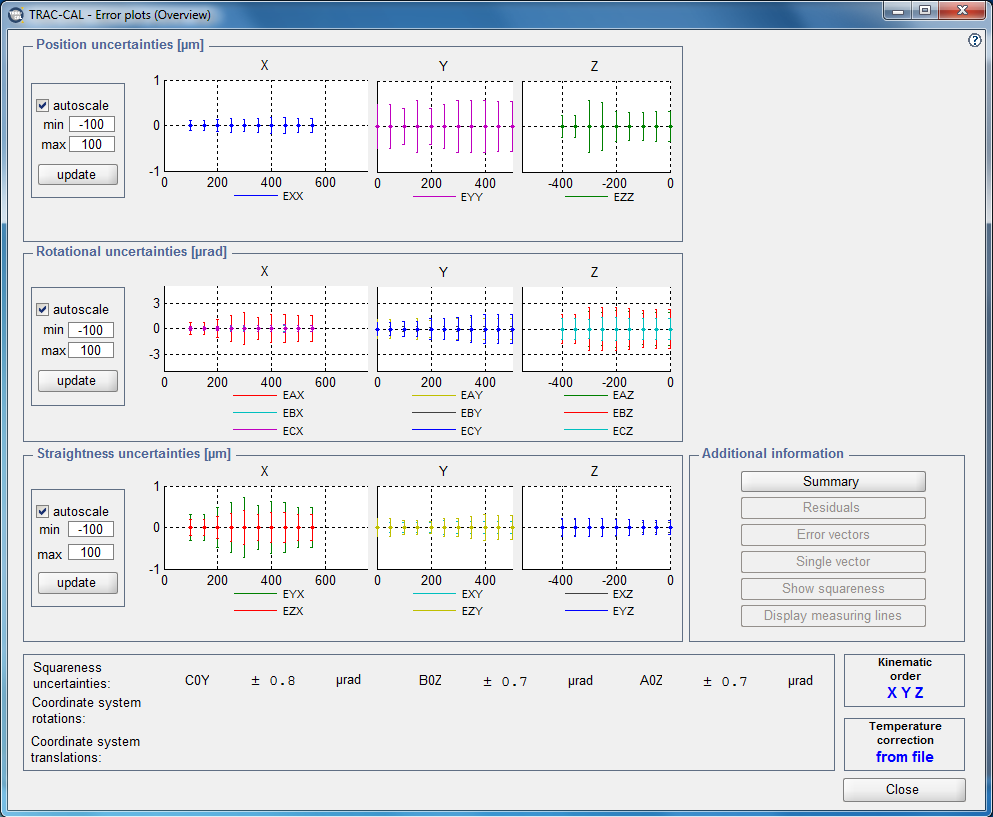Click the ± 0.7 value for A0Z
The height and width of the screenshot is (817, 993).
(x=725, y=681)
